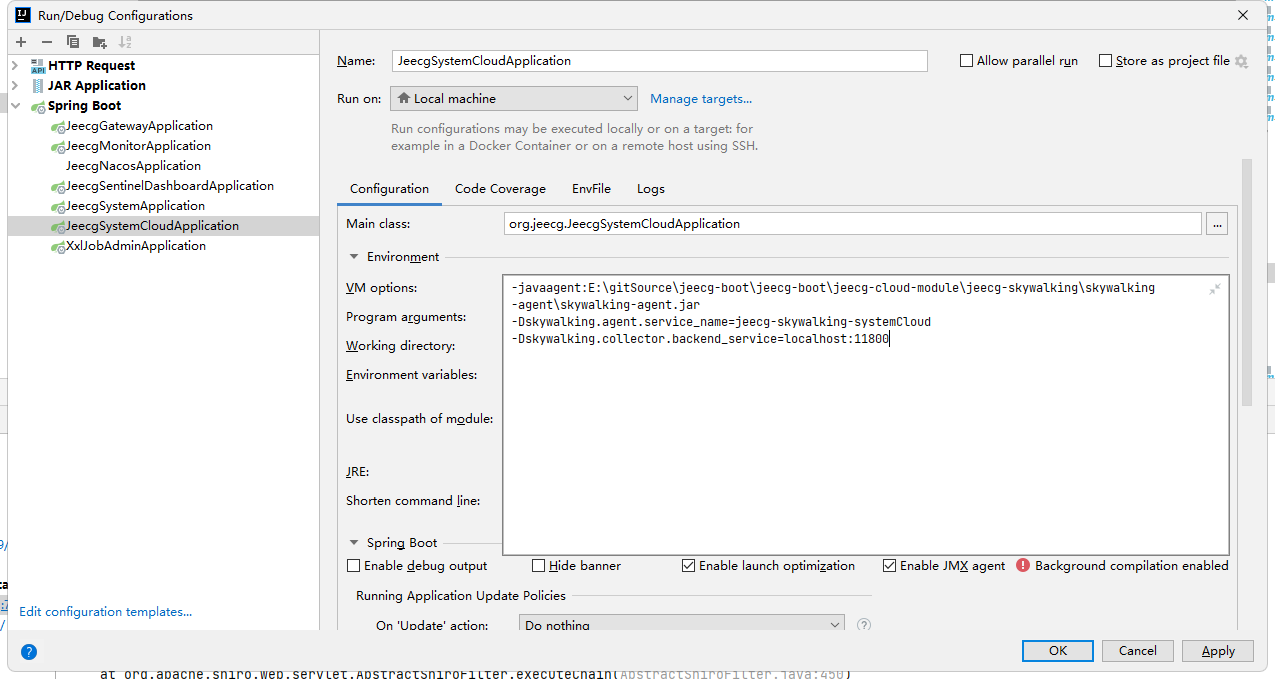Sort configurations alphabetically
Viewport: 1275px width, 679px height.
125,42
